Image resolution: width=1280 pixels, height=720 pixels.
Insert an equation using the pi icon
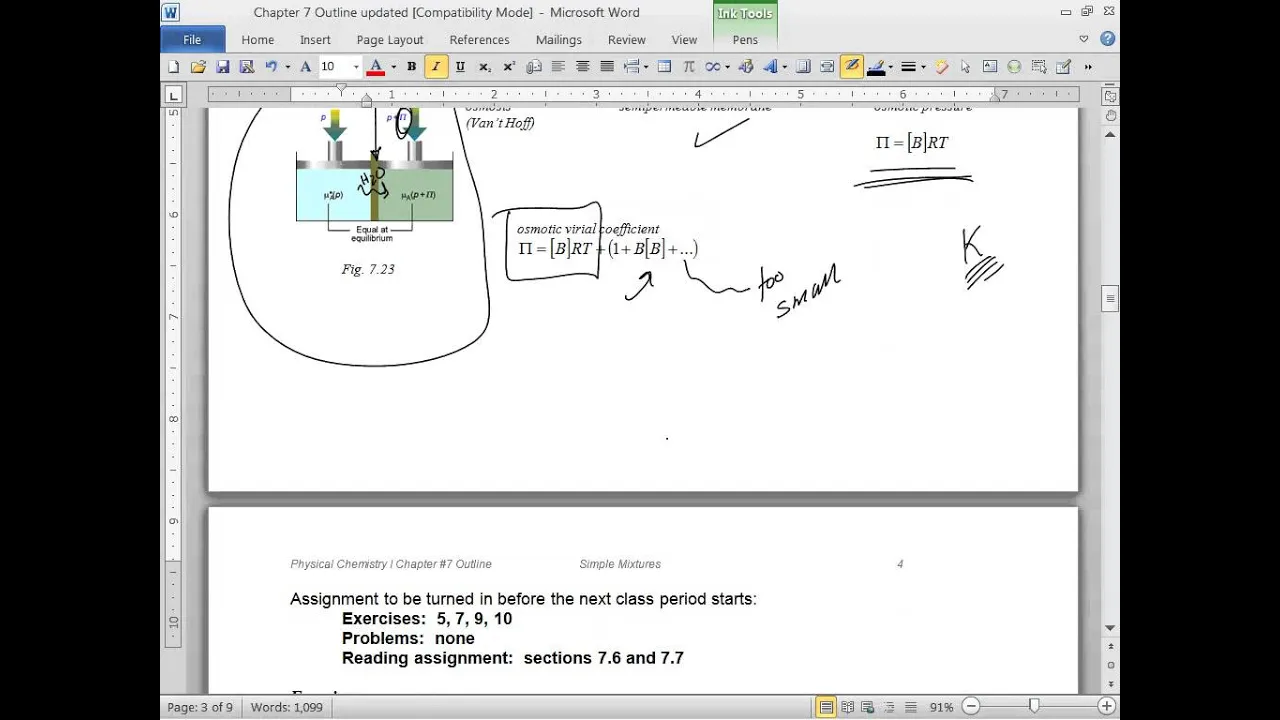688,67
